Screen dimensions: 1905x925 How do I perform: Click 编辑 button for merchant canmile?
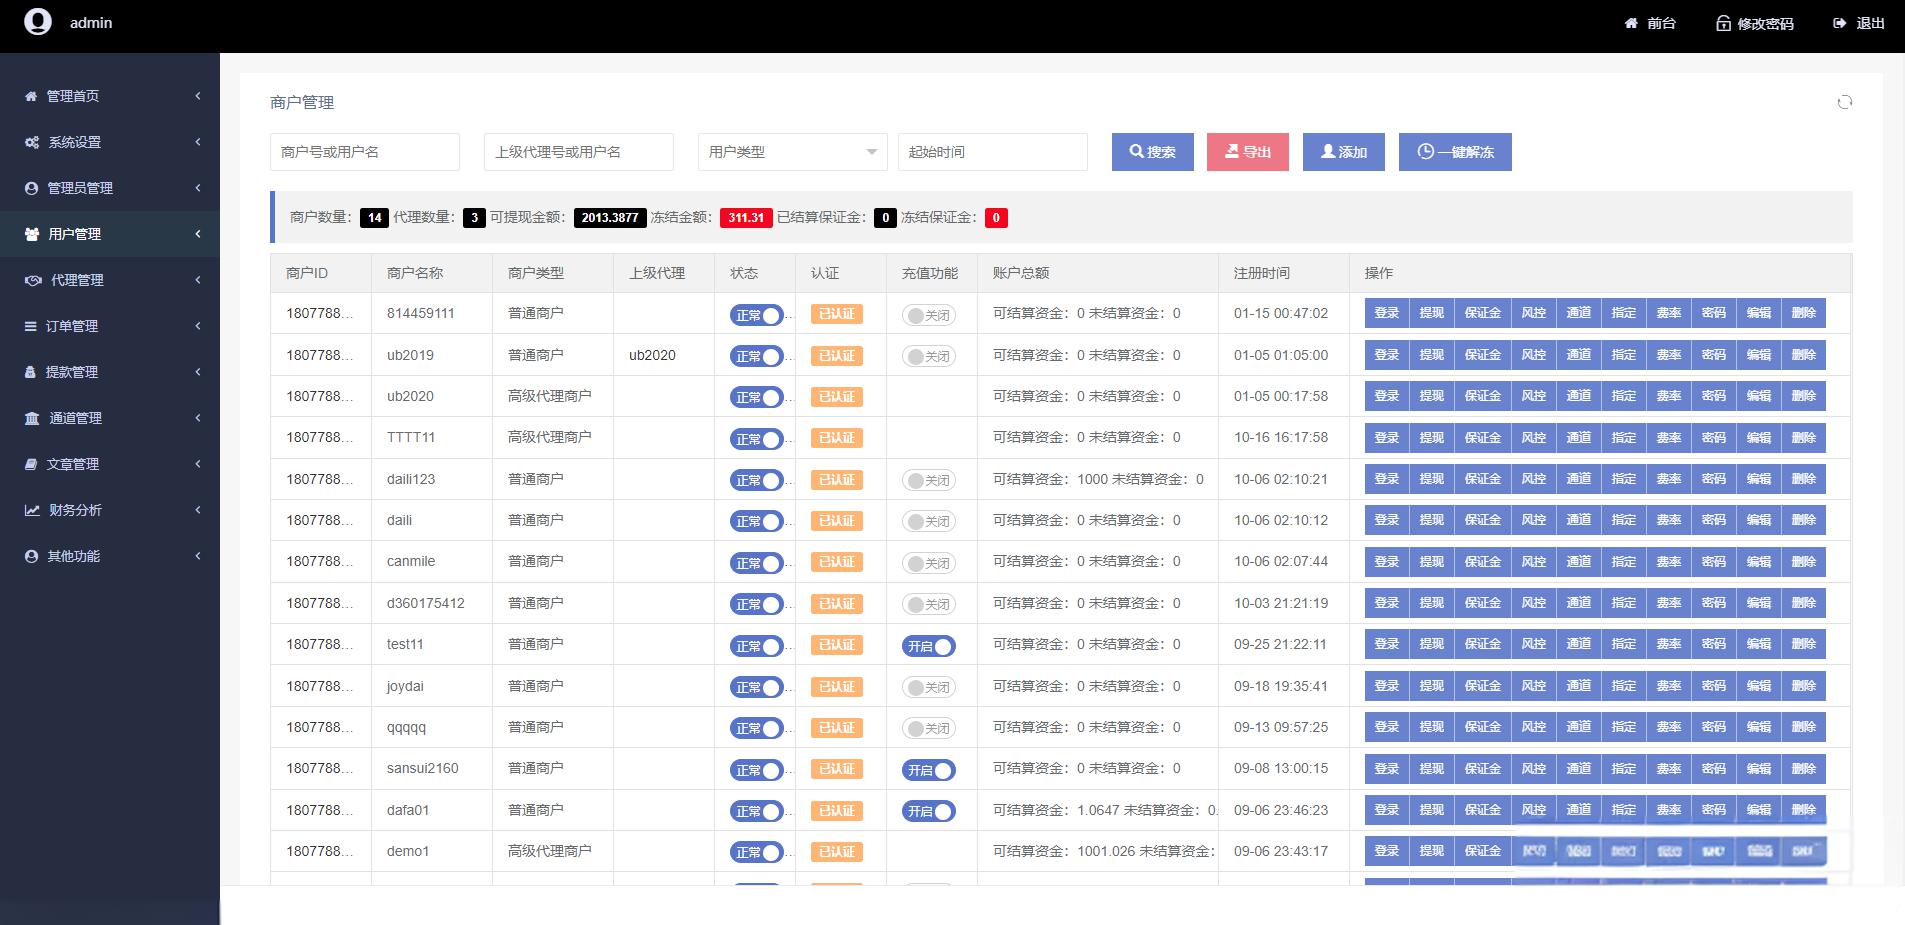coord(1759,562)
